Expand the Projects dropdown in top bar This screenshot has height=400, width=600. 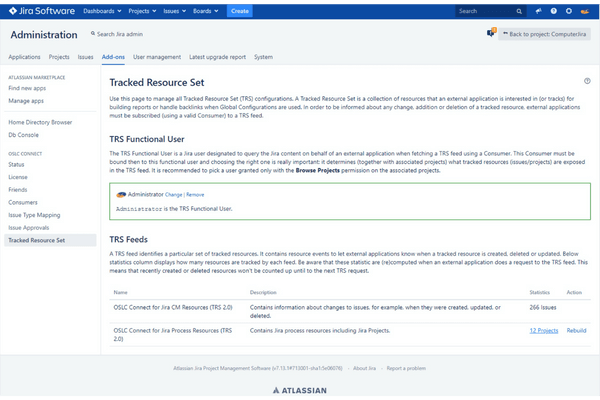[142, 11]
